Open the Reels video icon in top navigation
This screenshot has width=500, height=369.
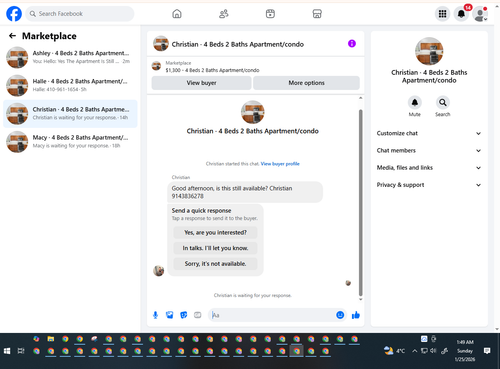[270, 14]
